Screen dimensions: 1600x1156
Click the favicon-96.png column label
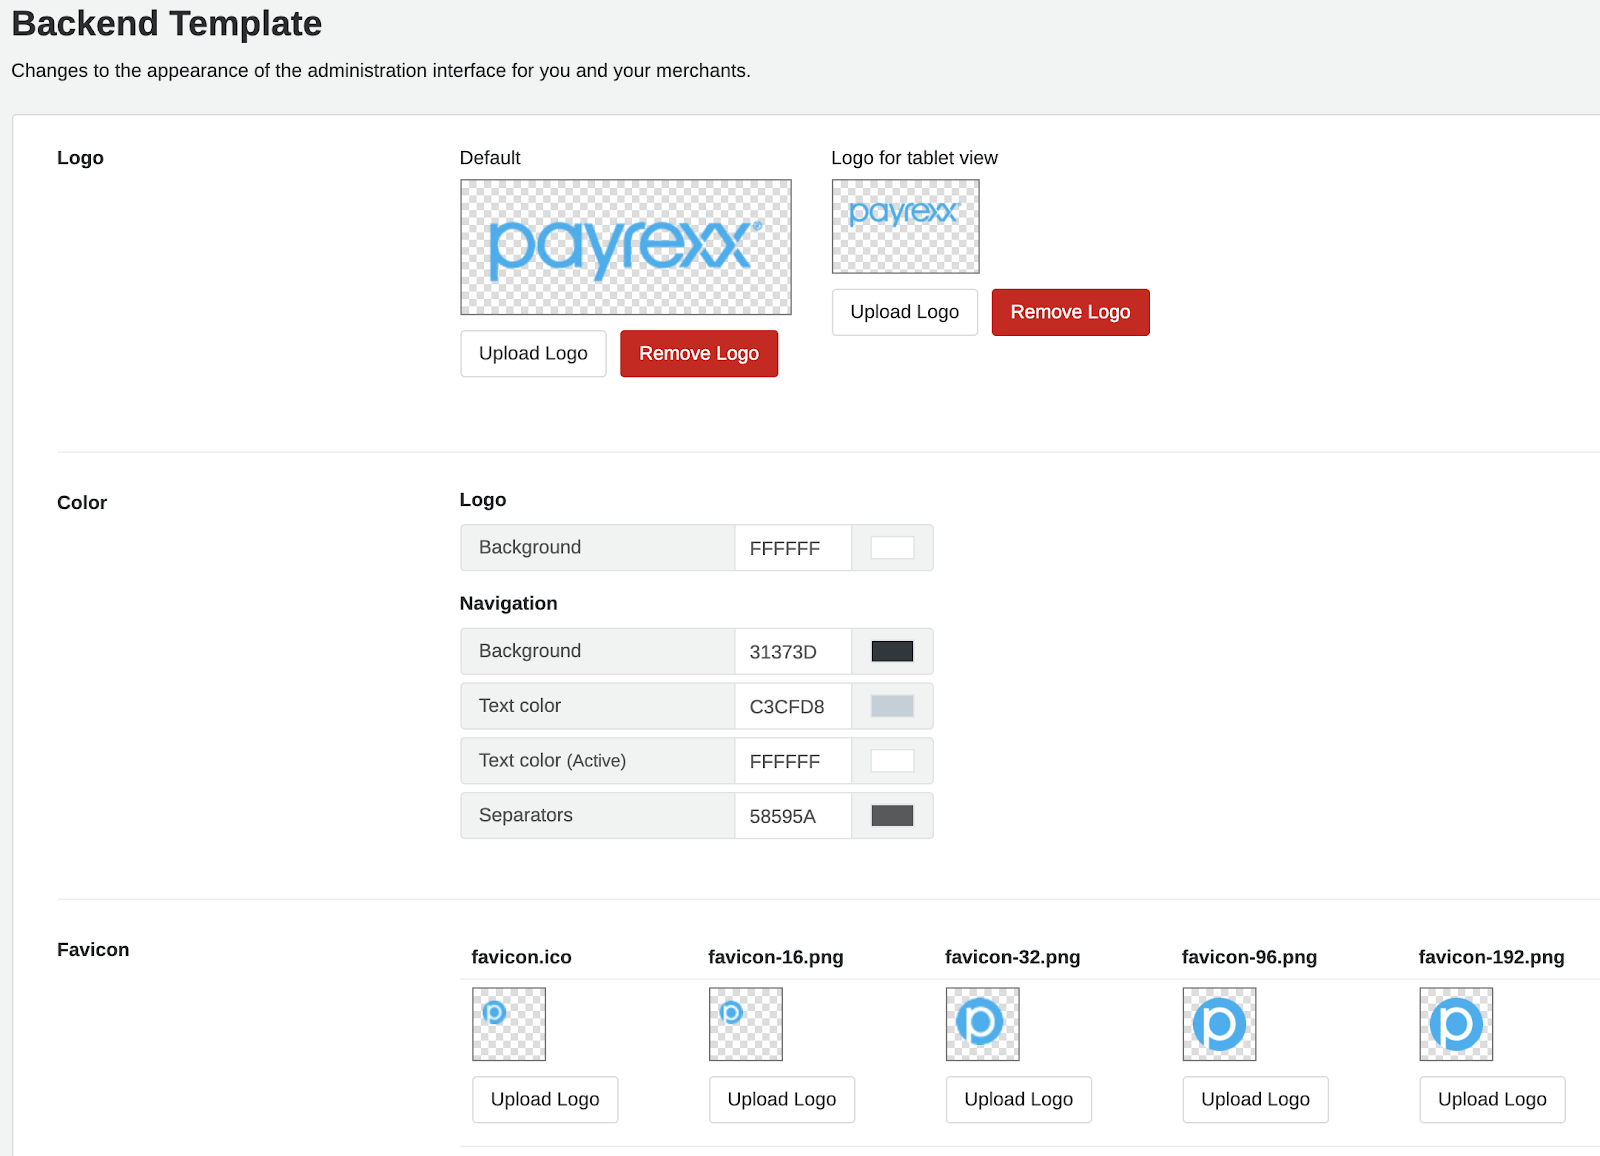pyautogui.click(x=1249, y=957)
